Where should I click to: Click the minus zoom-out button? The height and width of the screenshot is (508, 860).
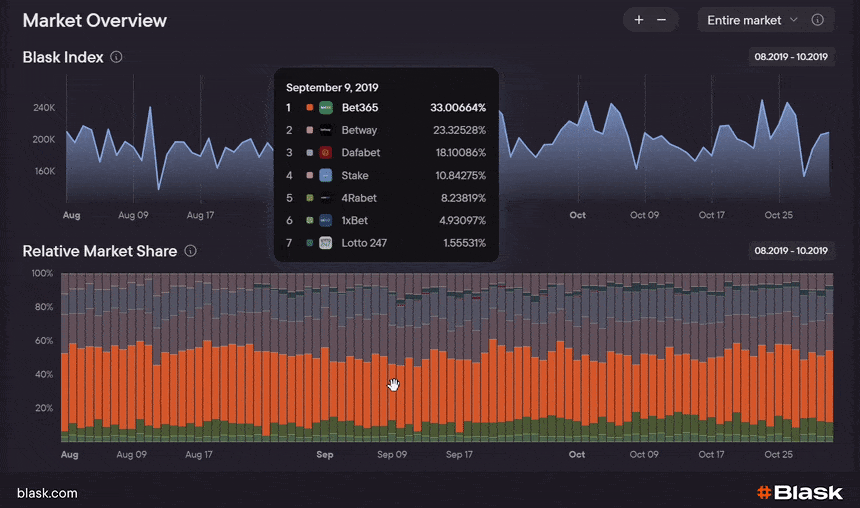(661, 20)
